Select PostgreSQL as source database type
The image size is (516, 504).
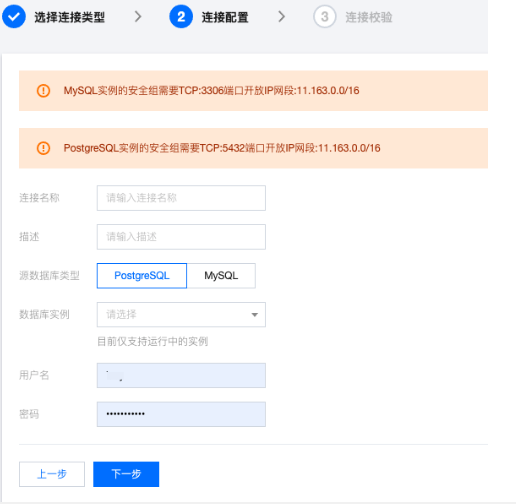pyautogui.click(x=142, y=276)
